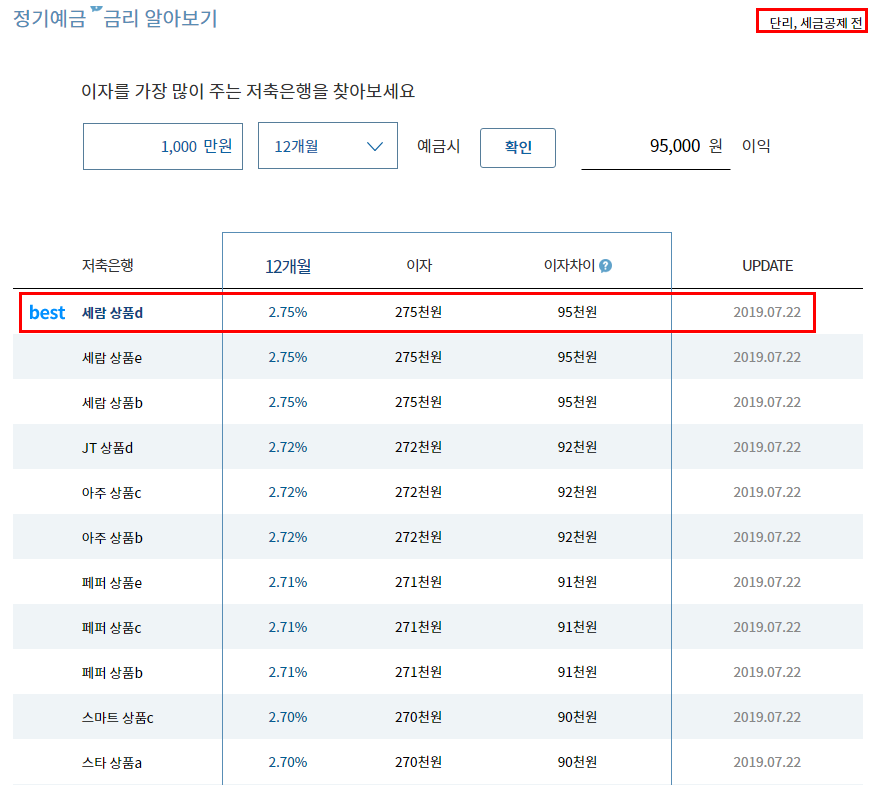Click 271천원 interest for 페퍼 상품b
This screenshot has width=869, height=785.
click(418, 672)
